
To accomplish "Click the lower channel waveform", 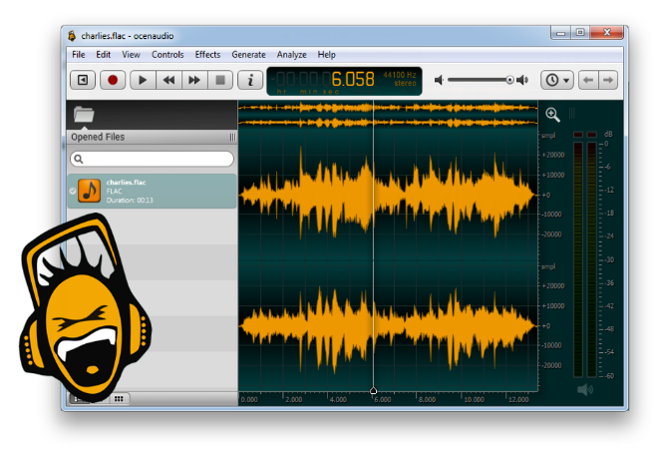I will click(388, 326).
